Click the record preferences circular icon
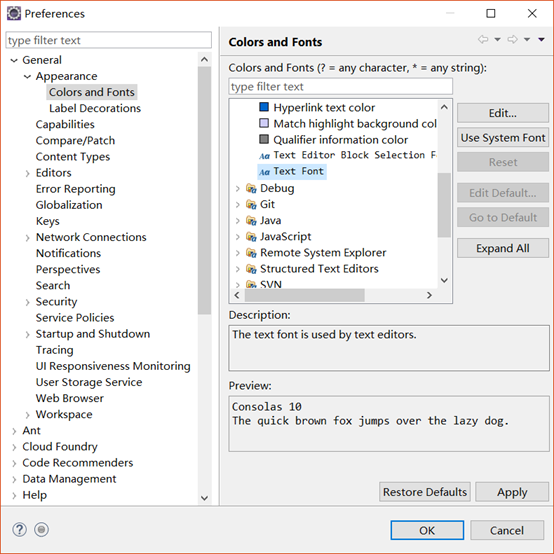Viewport: 554px width, 554px height. (x=41, y=529)
